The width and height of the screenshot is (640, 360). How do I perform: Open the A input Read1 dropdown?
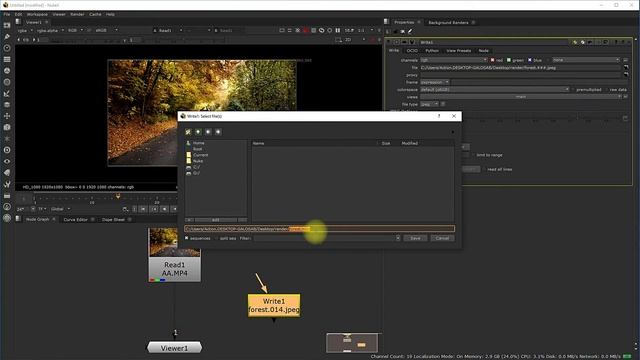click(167, 30)
